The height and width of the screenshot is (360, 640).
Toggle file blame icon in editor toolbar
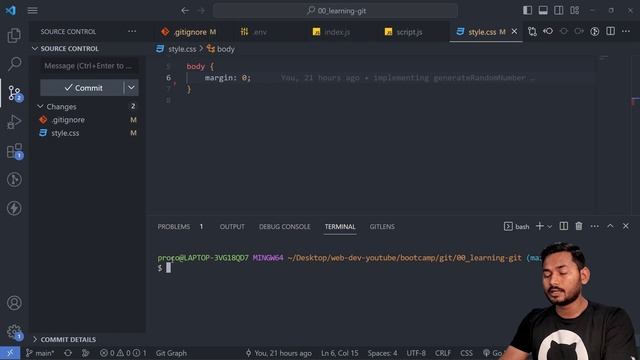tap(548, 31)
